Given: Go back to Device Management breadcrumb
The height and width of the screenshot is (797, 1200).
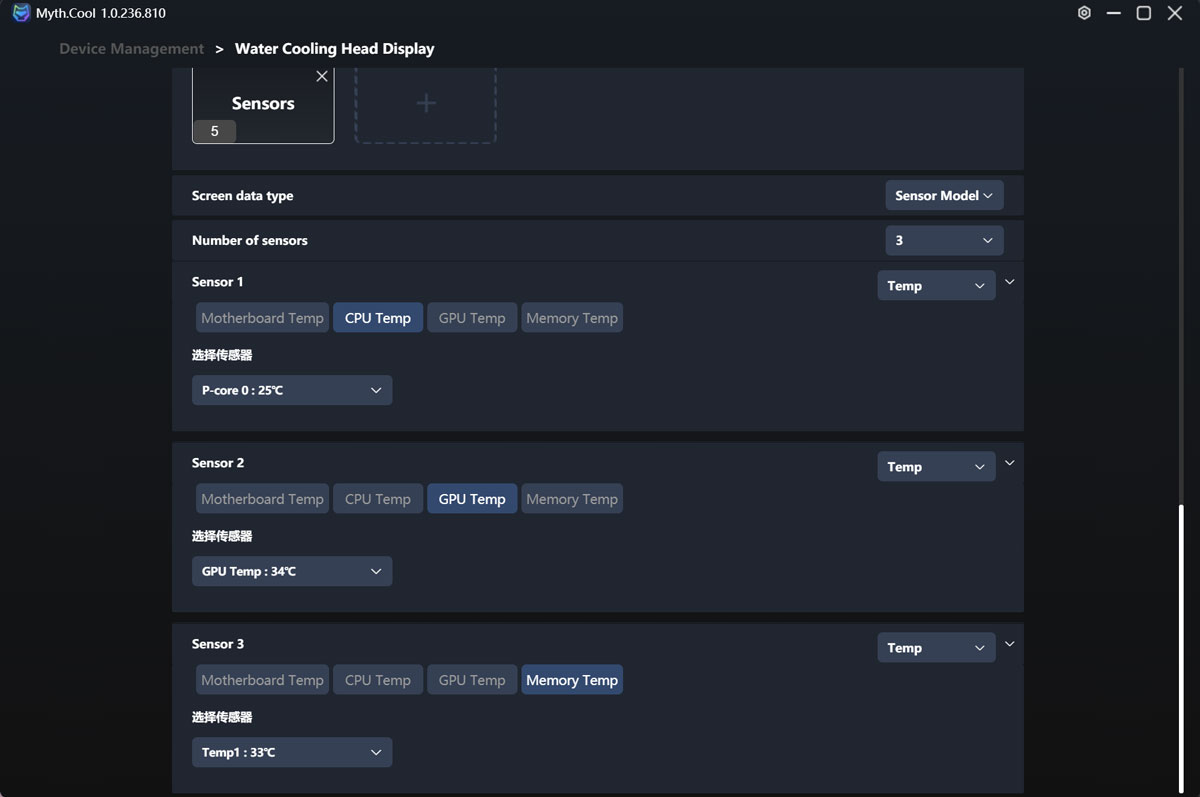Looking at the screenshot, I should [x=131, y=49].
